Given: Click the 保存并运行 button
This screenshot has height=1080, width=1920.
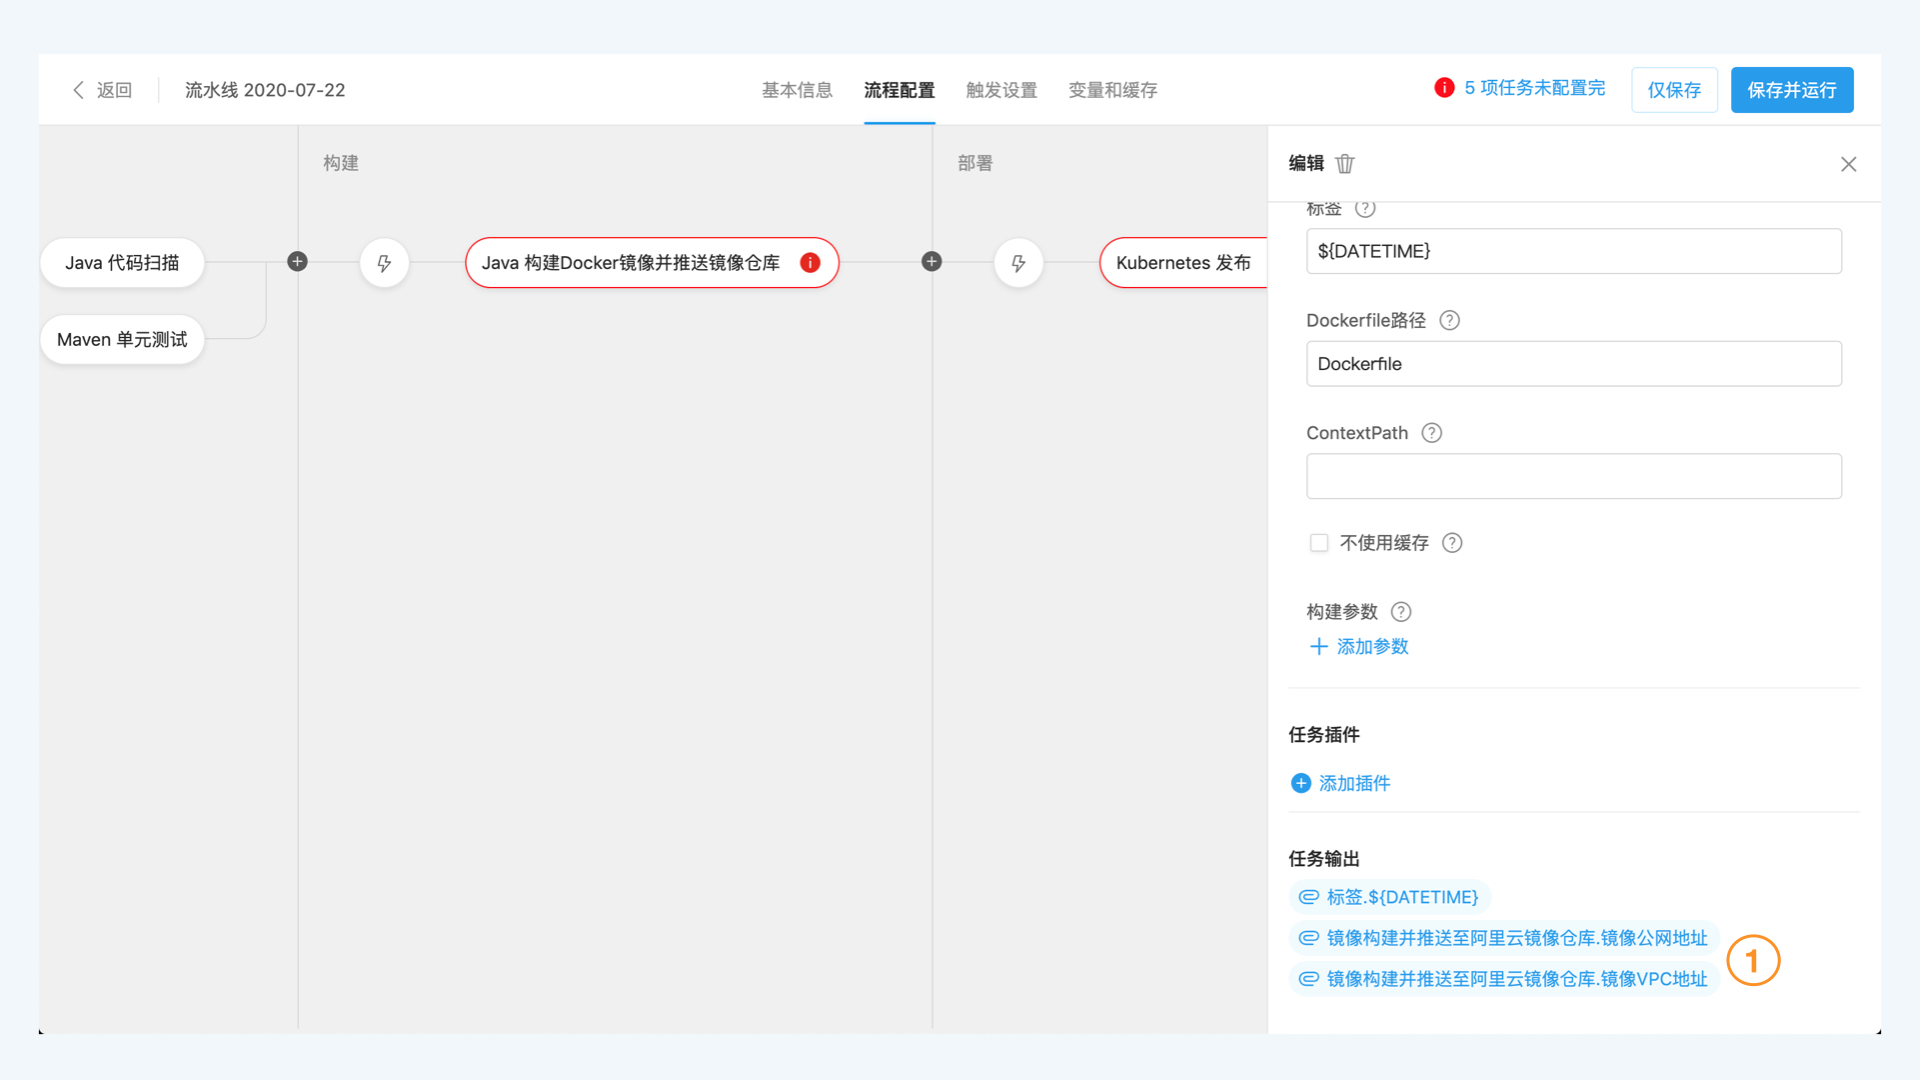Looking at the screenshot, I should coord(1791,90).
